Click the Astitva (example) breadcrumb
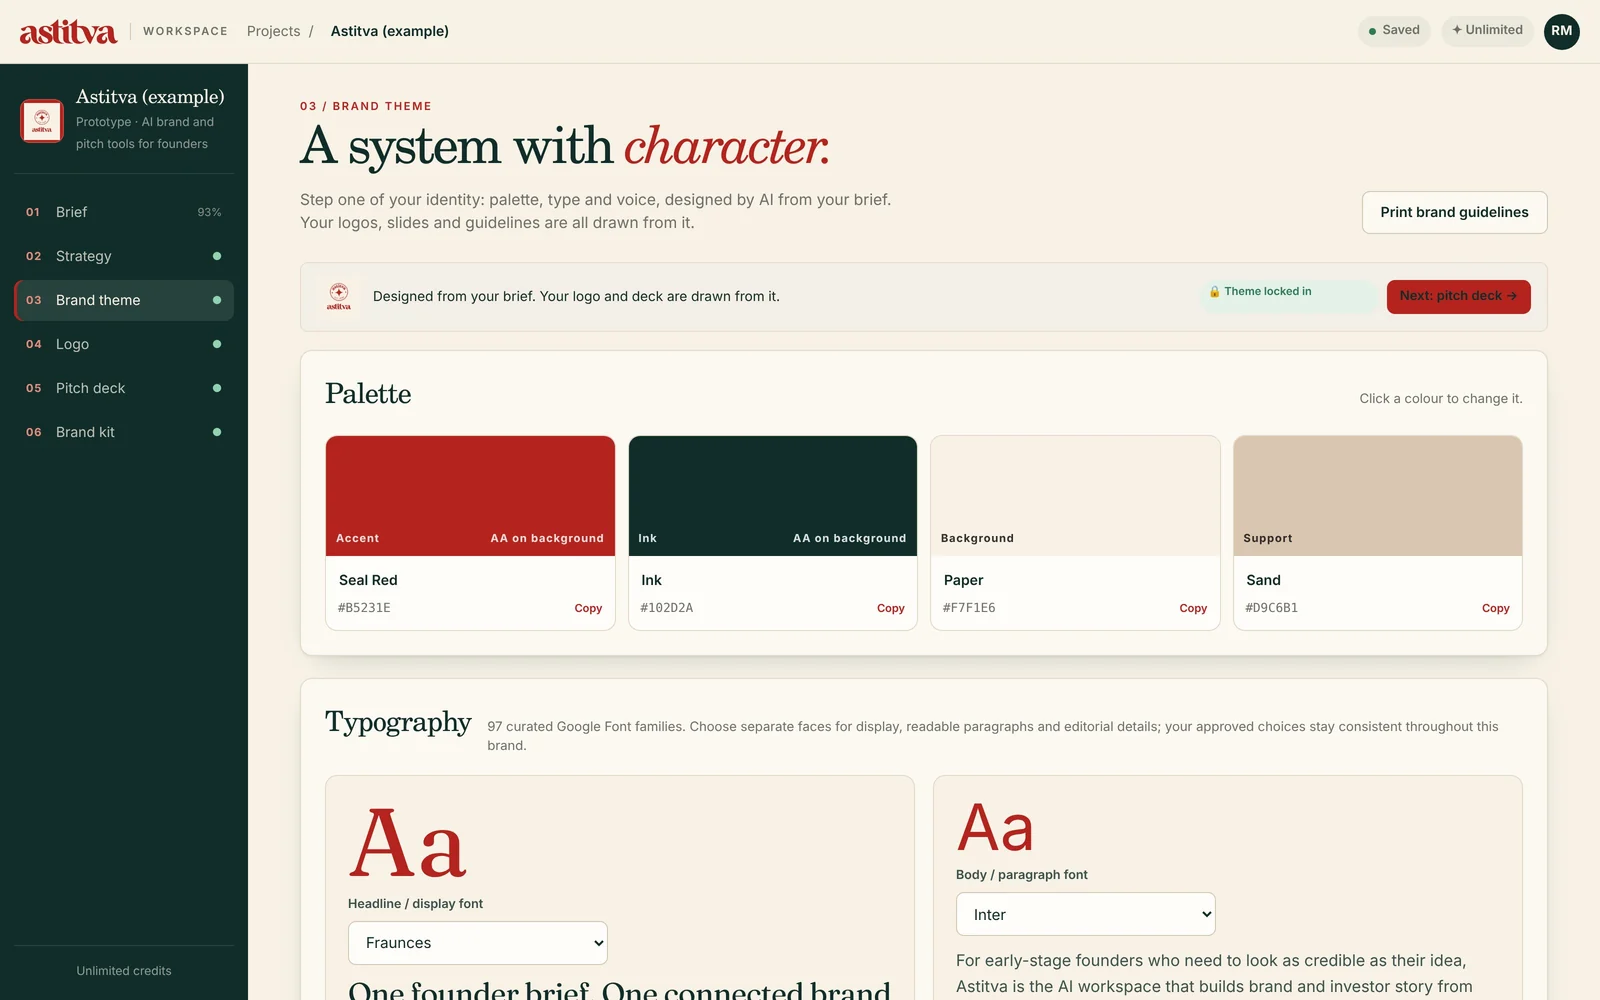This screenshot has width=1600, height=1000. click(390, 31)
